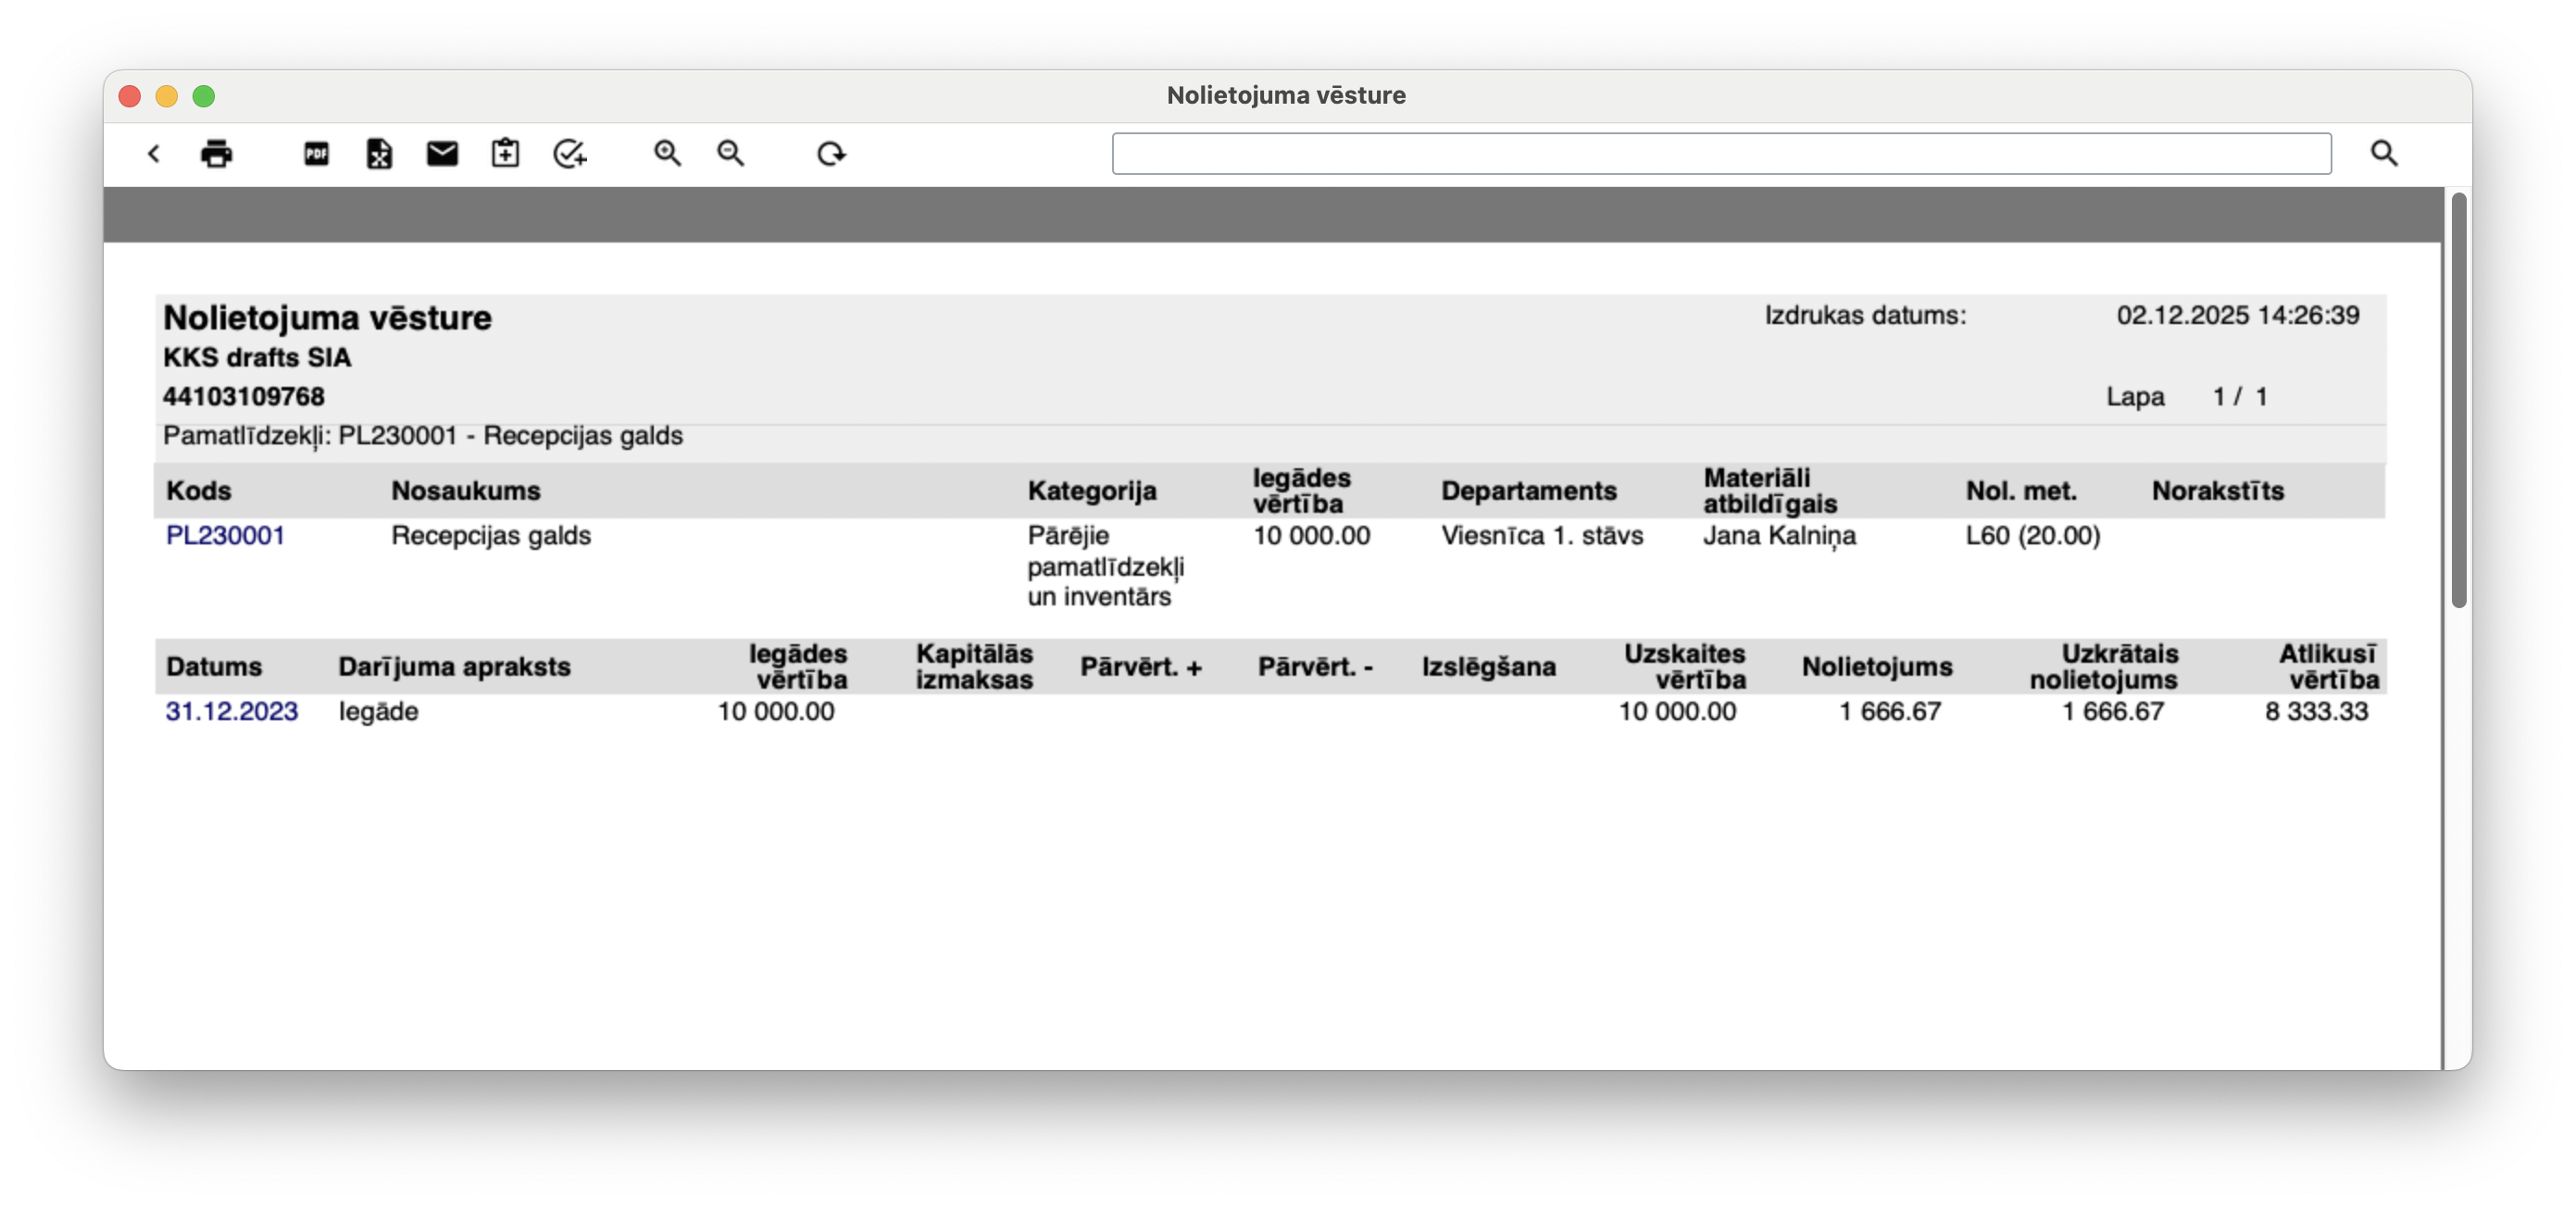Close the Nolietojuma vēsture window

click(x=129, y=96)
